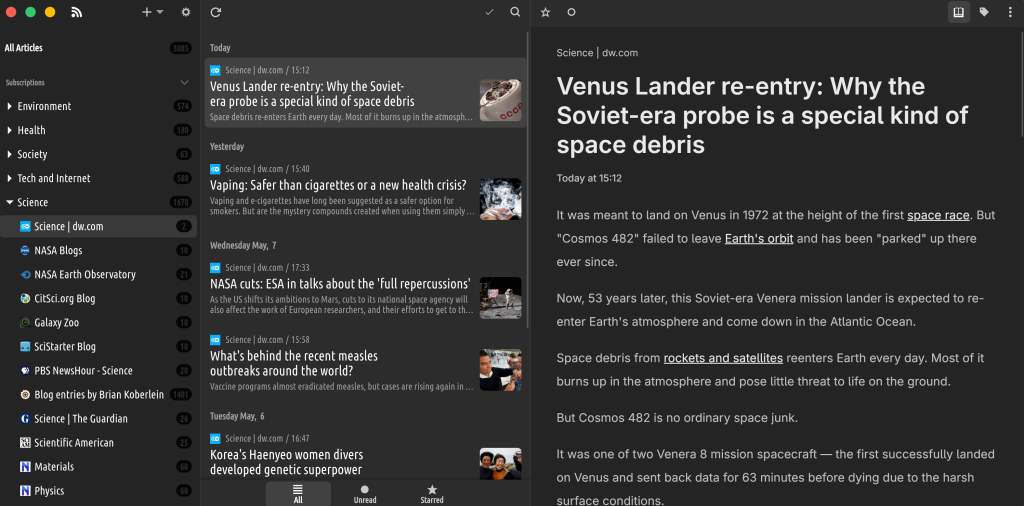Screen dimensions: 1024x506
Task: Refresh the article list
Action: (x=216, y=12)
